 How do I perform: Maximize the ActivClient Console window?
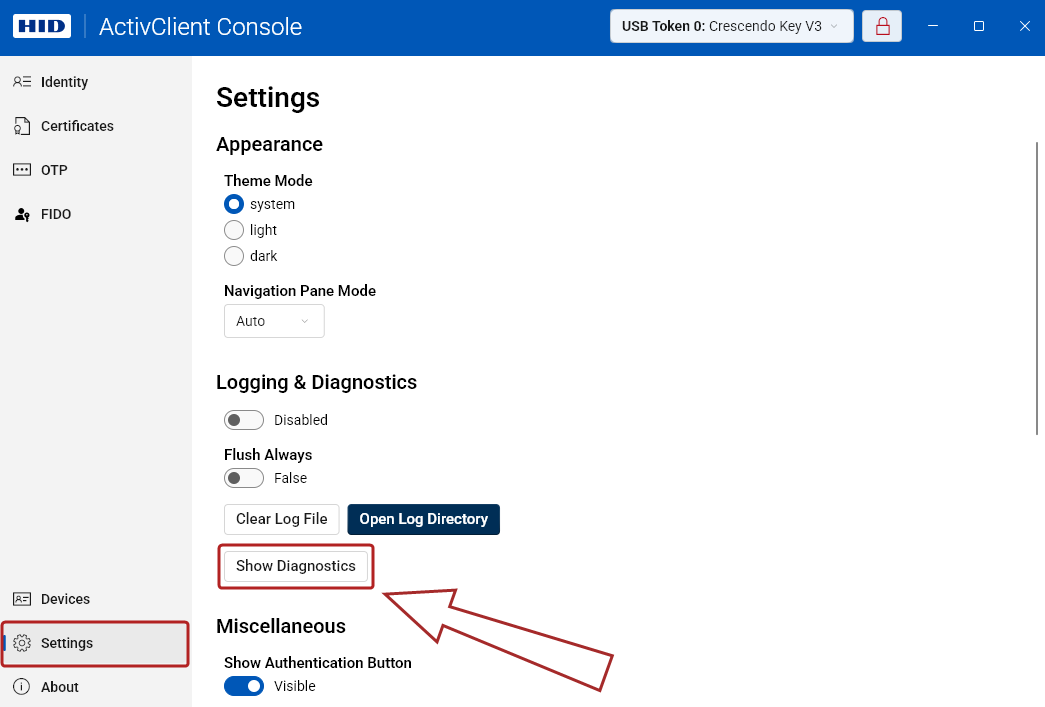point(978,26)
